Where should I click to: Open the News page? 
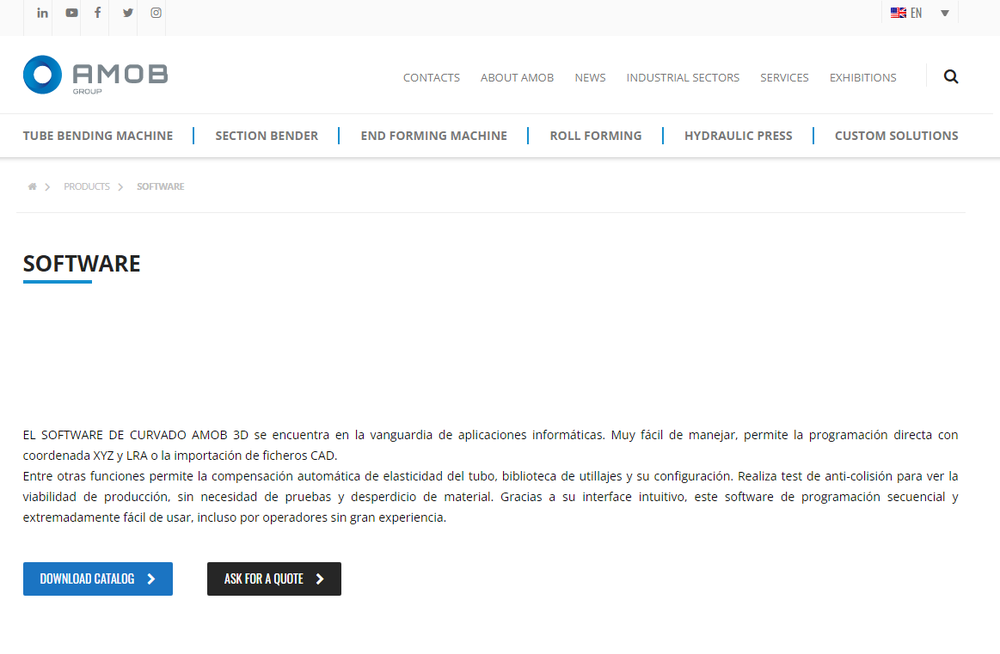click(x=590, y=77)
